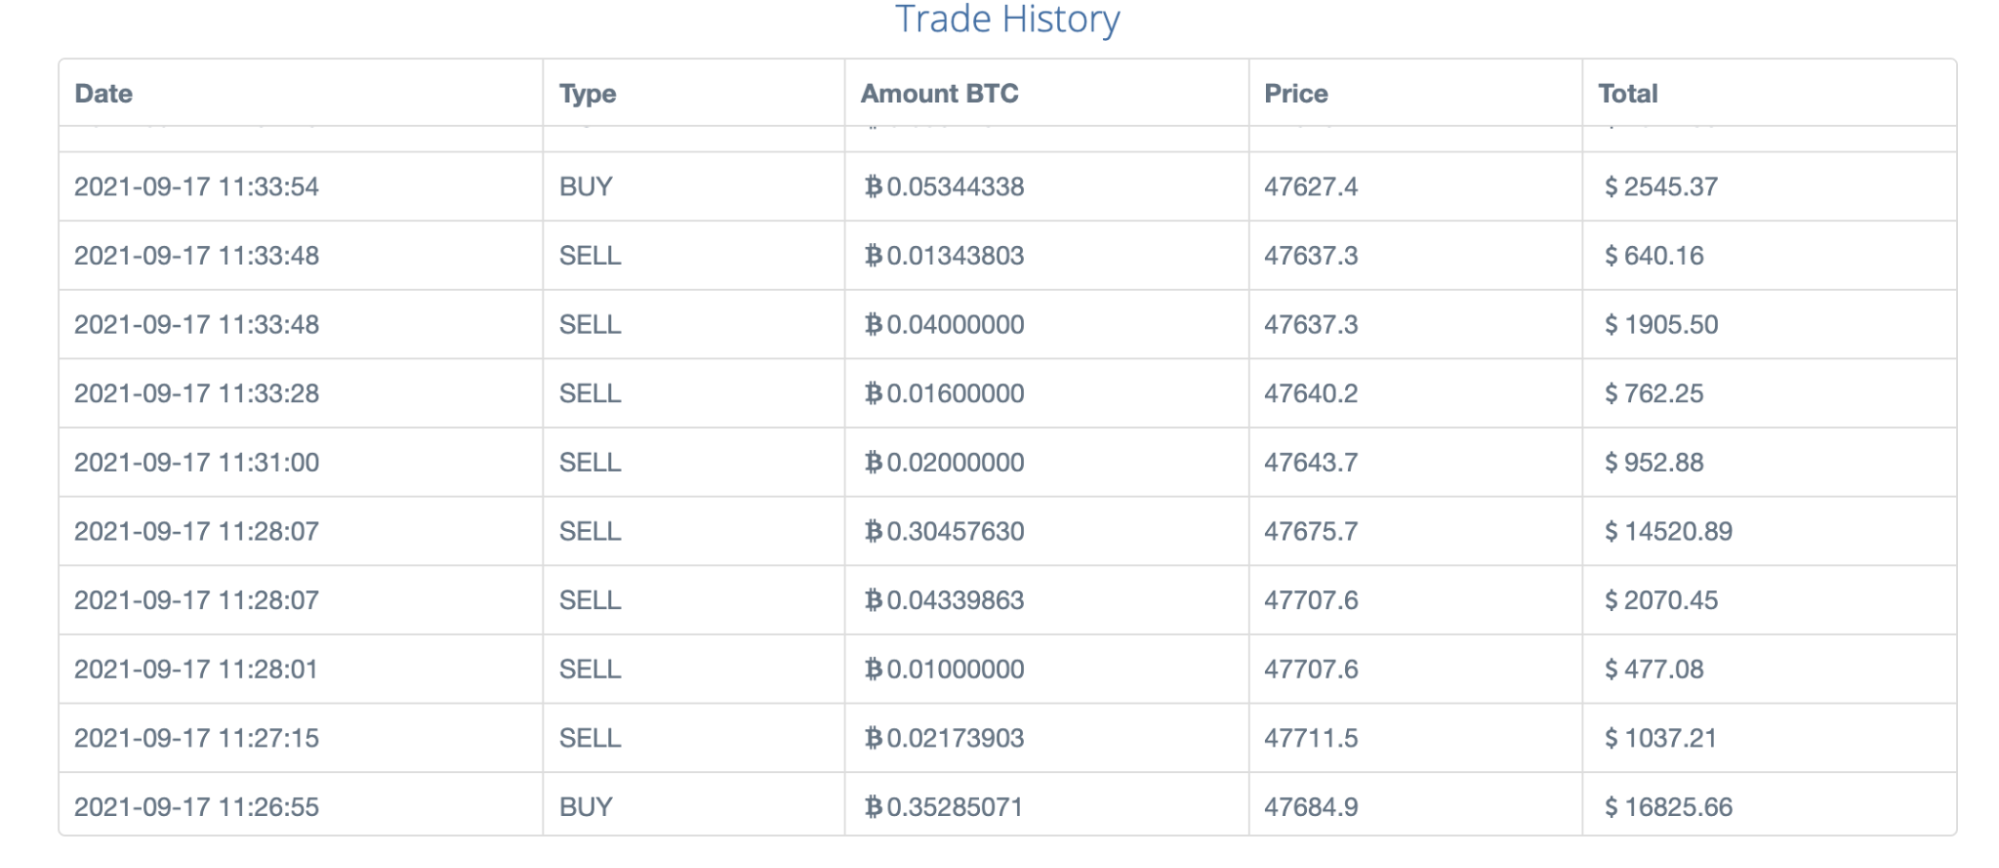Click the bitcoin icon beside 0.02173903
This screenshot has width=1999, height=868.
pos(873,739)
